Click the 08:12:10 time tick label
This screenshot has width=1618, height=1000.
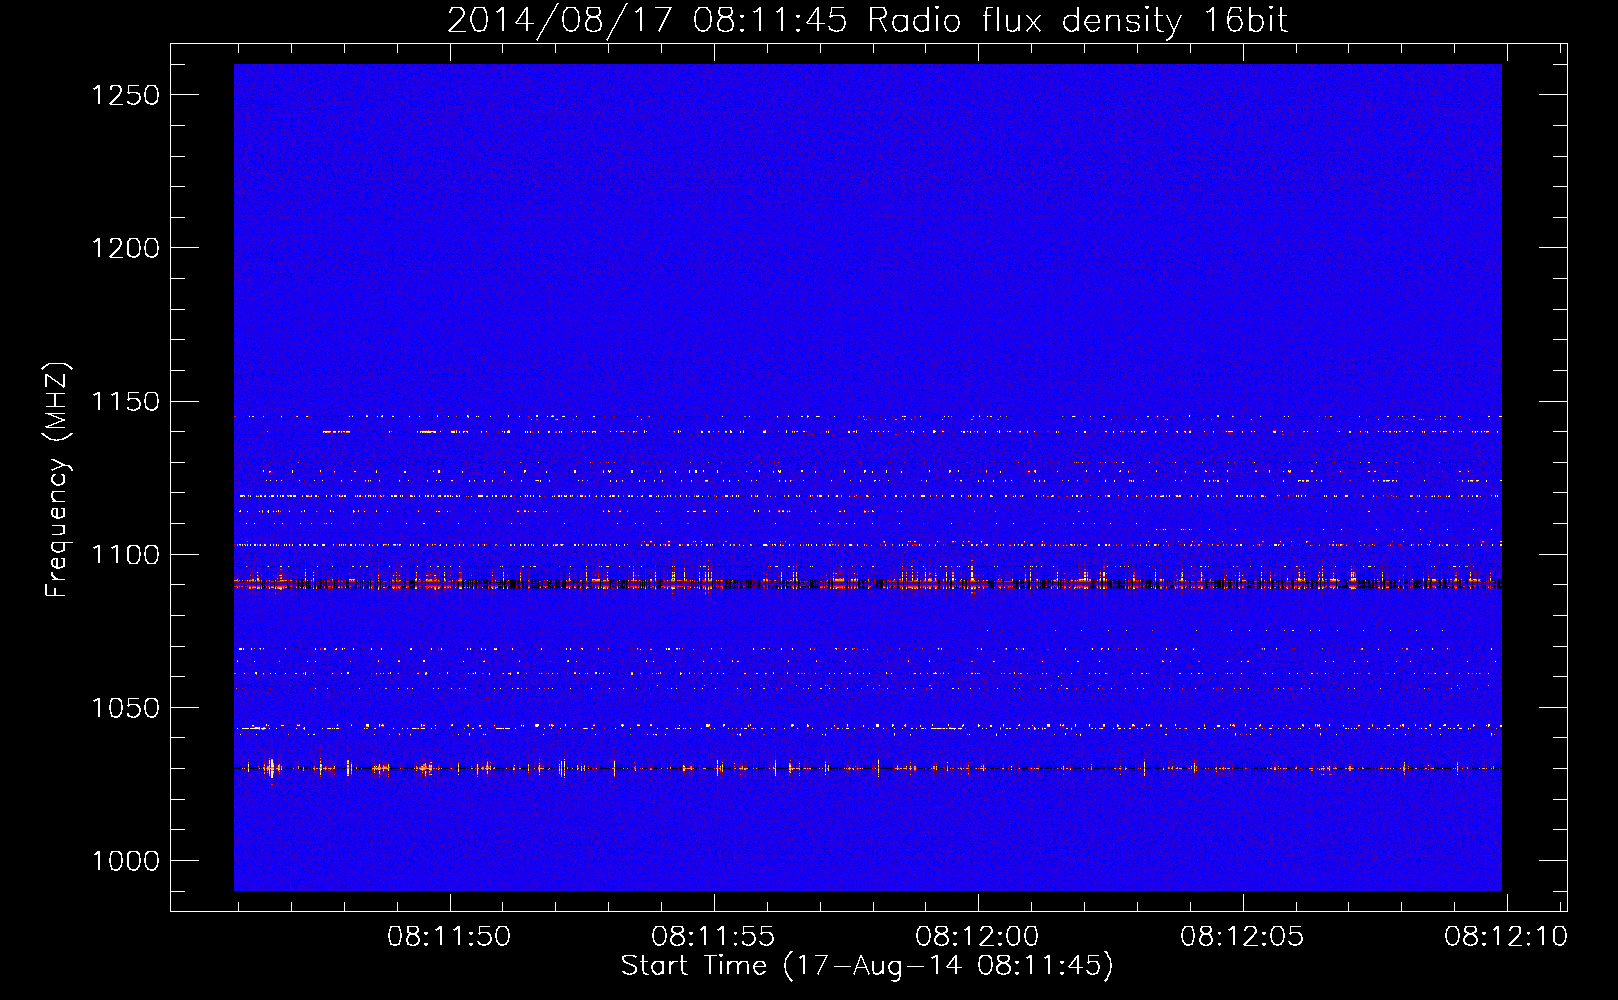pos(1505,937)
